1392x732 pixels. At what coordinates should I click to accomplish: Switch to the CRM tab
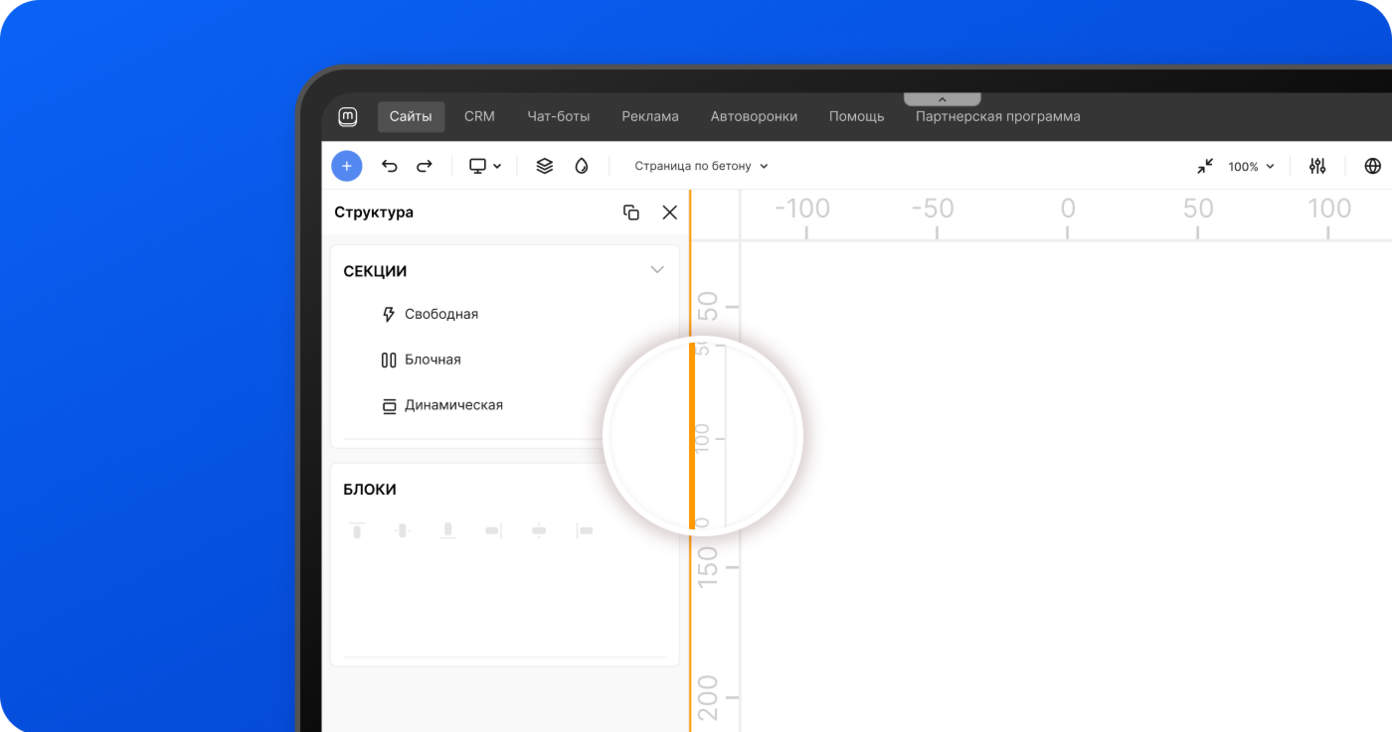(x=480, y=116)
